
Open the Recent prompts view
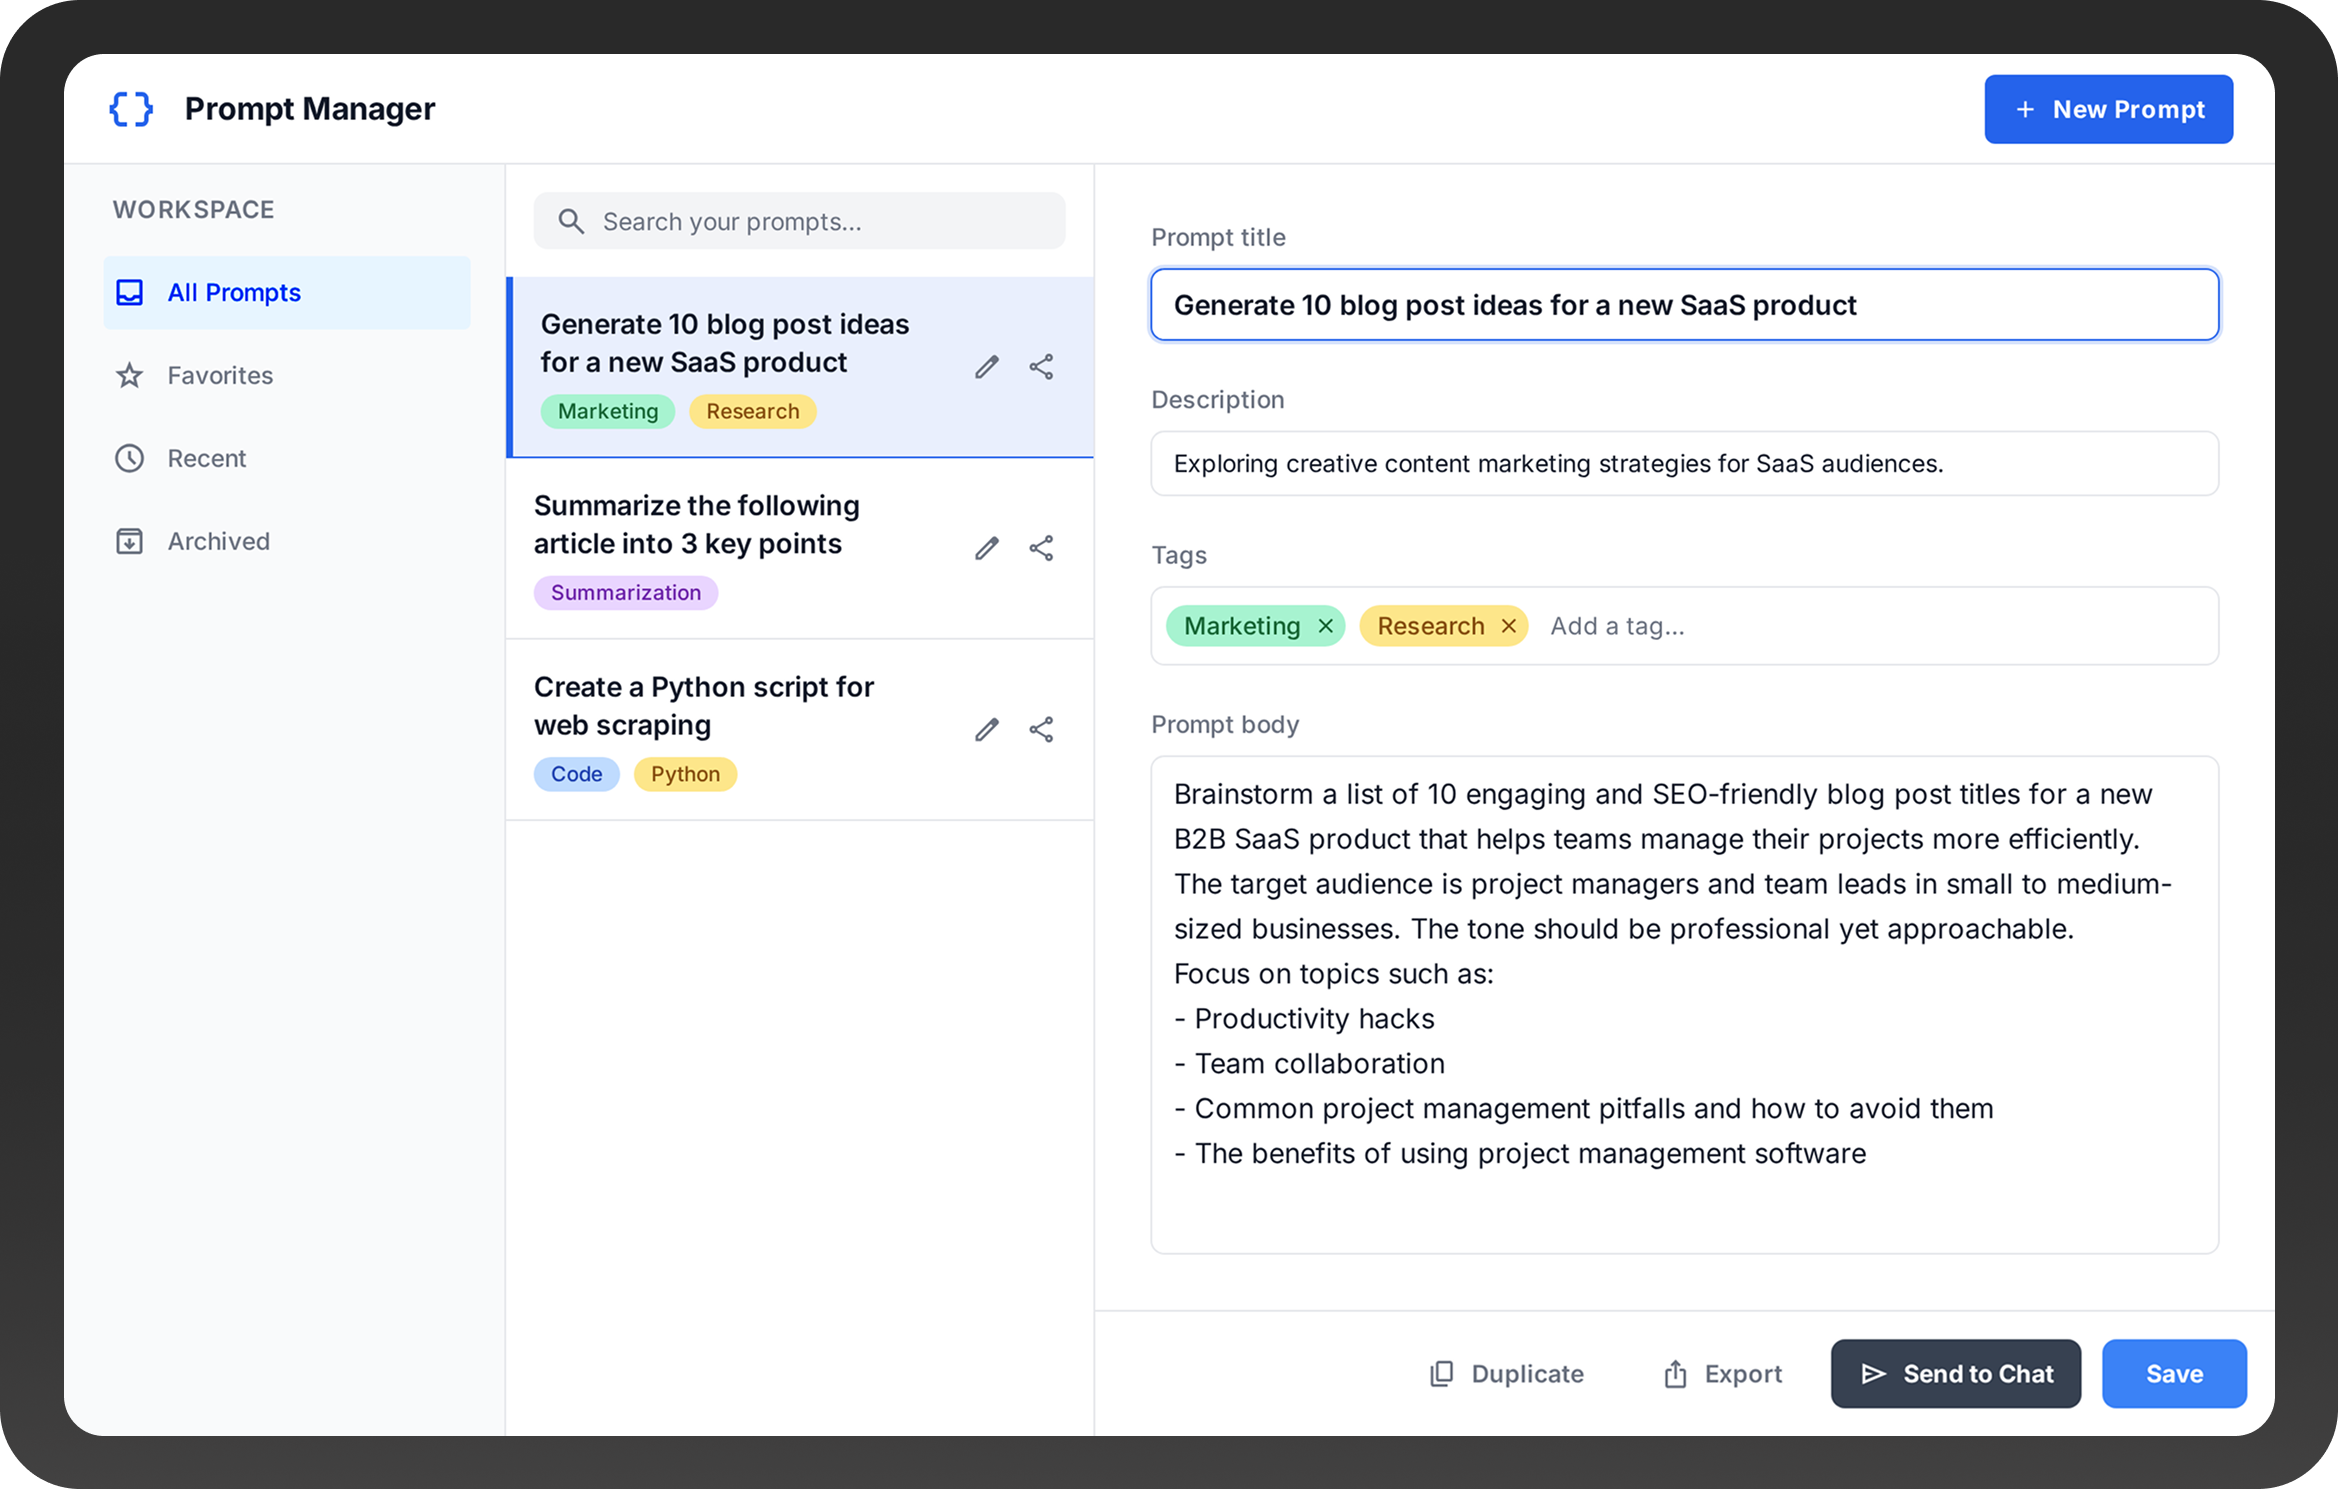206,458
